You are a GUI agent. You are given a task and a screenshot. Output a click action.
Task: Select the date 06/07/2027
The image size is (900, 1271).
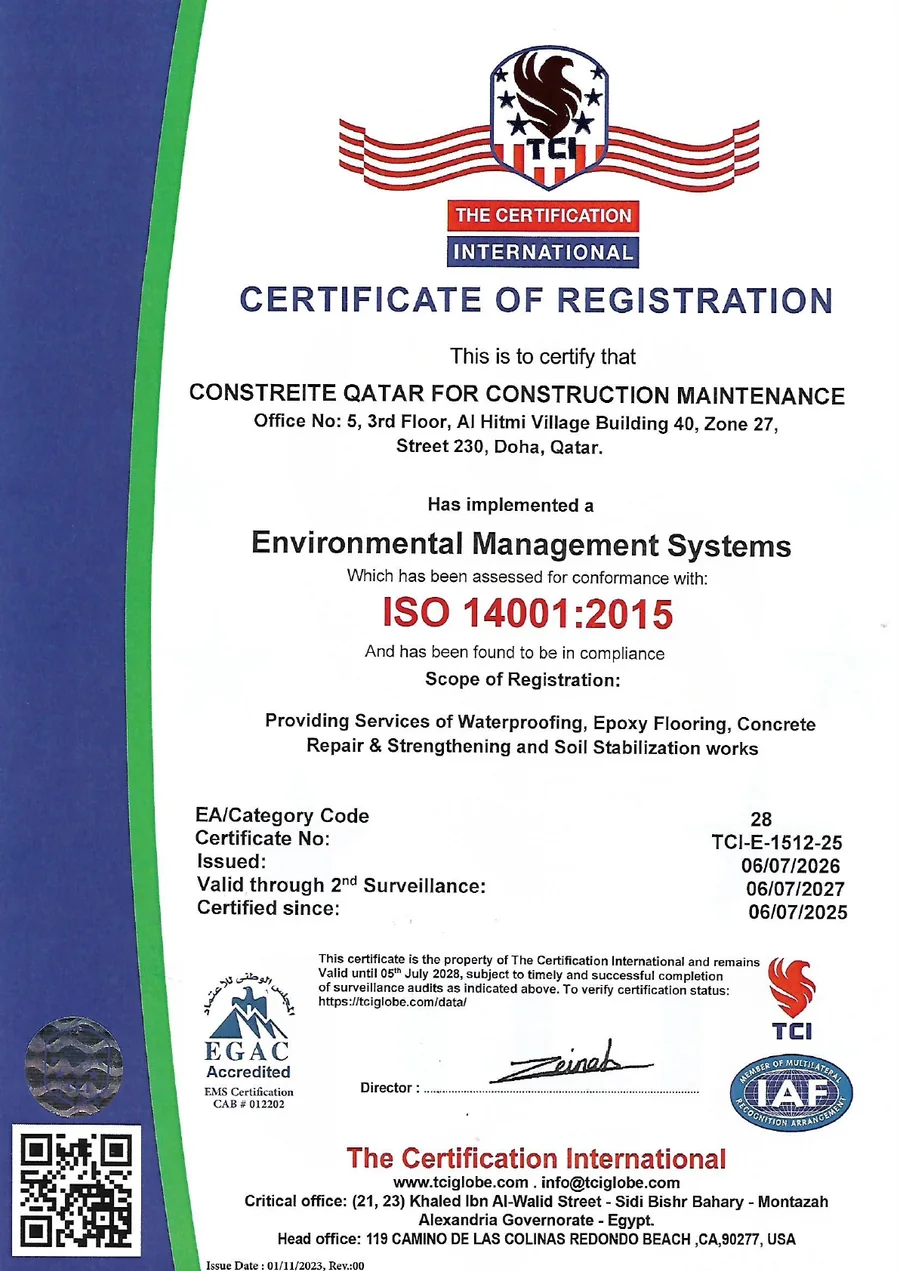(796, 889)
